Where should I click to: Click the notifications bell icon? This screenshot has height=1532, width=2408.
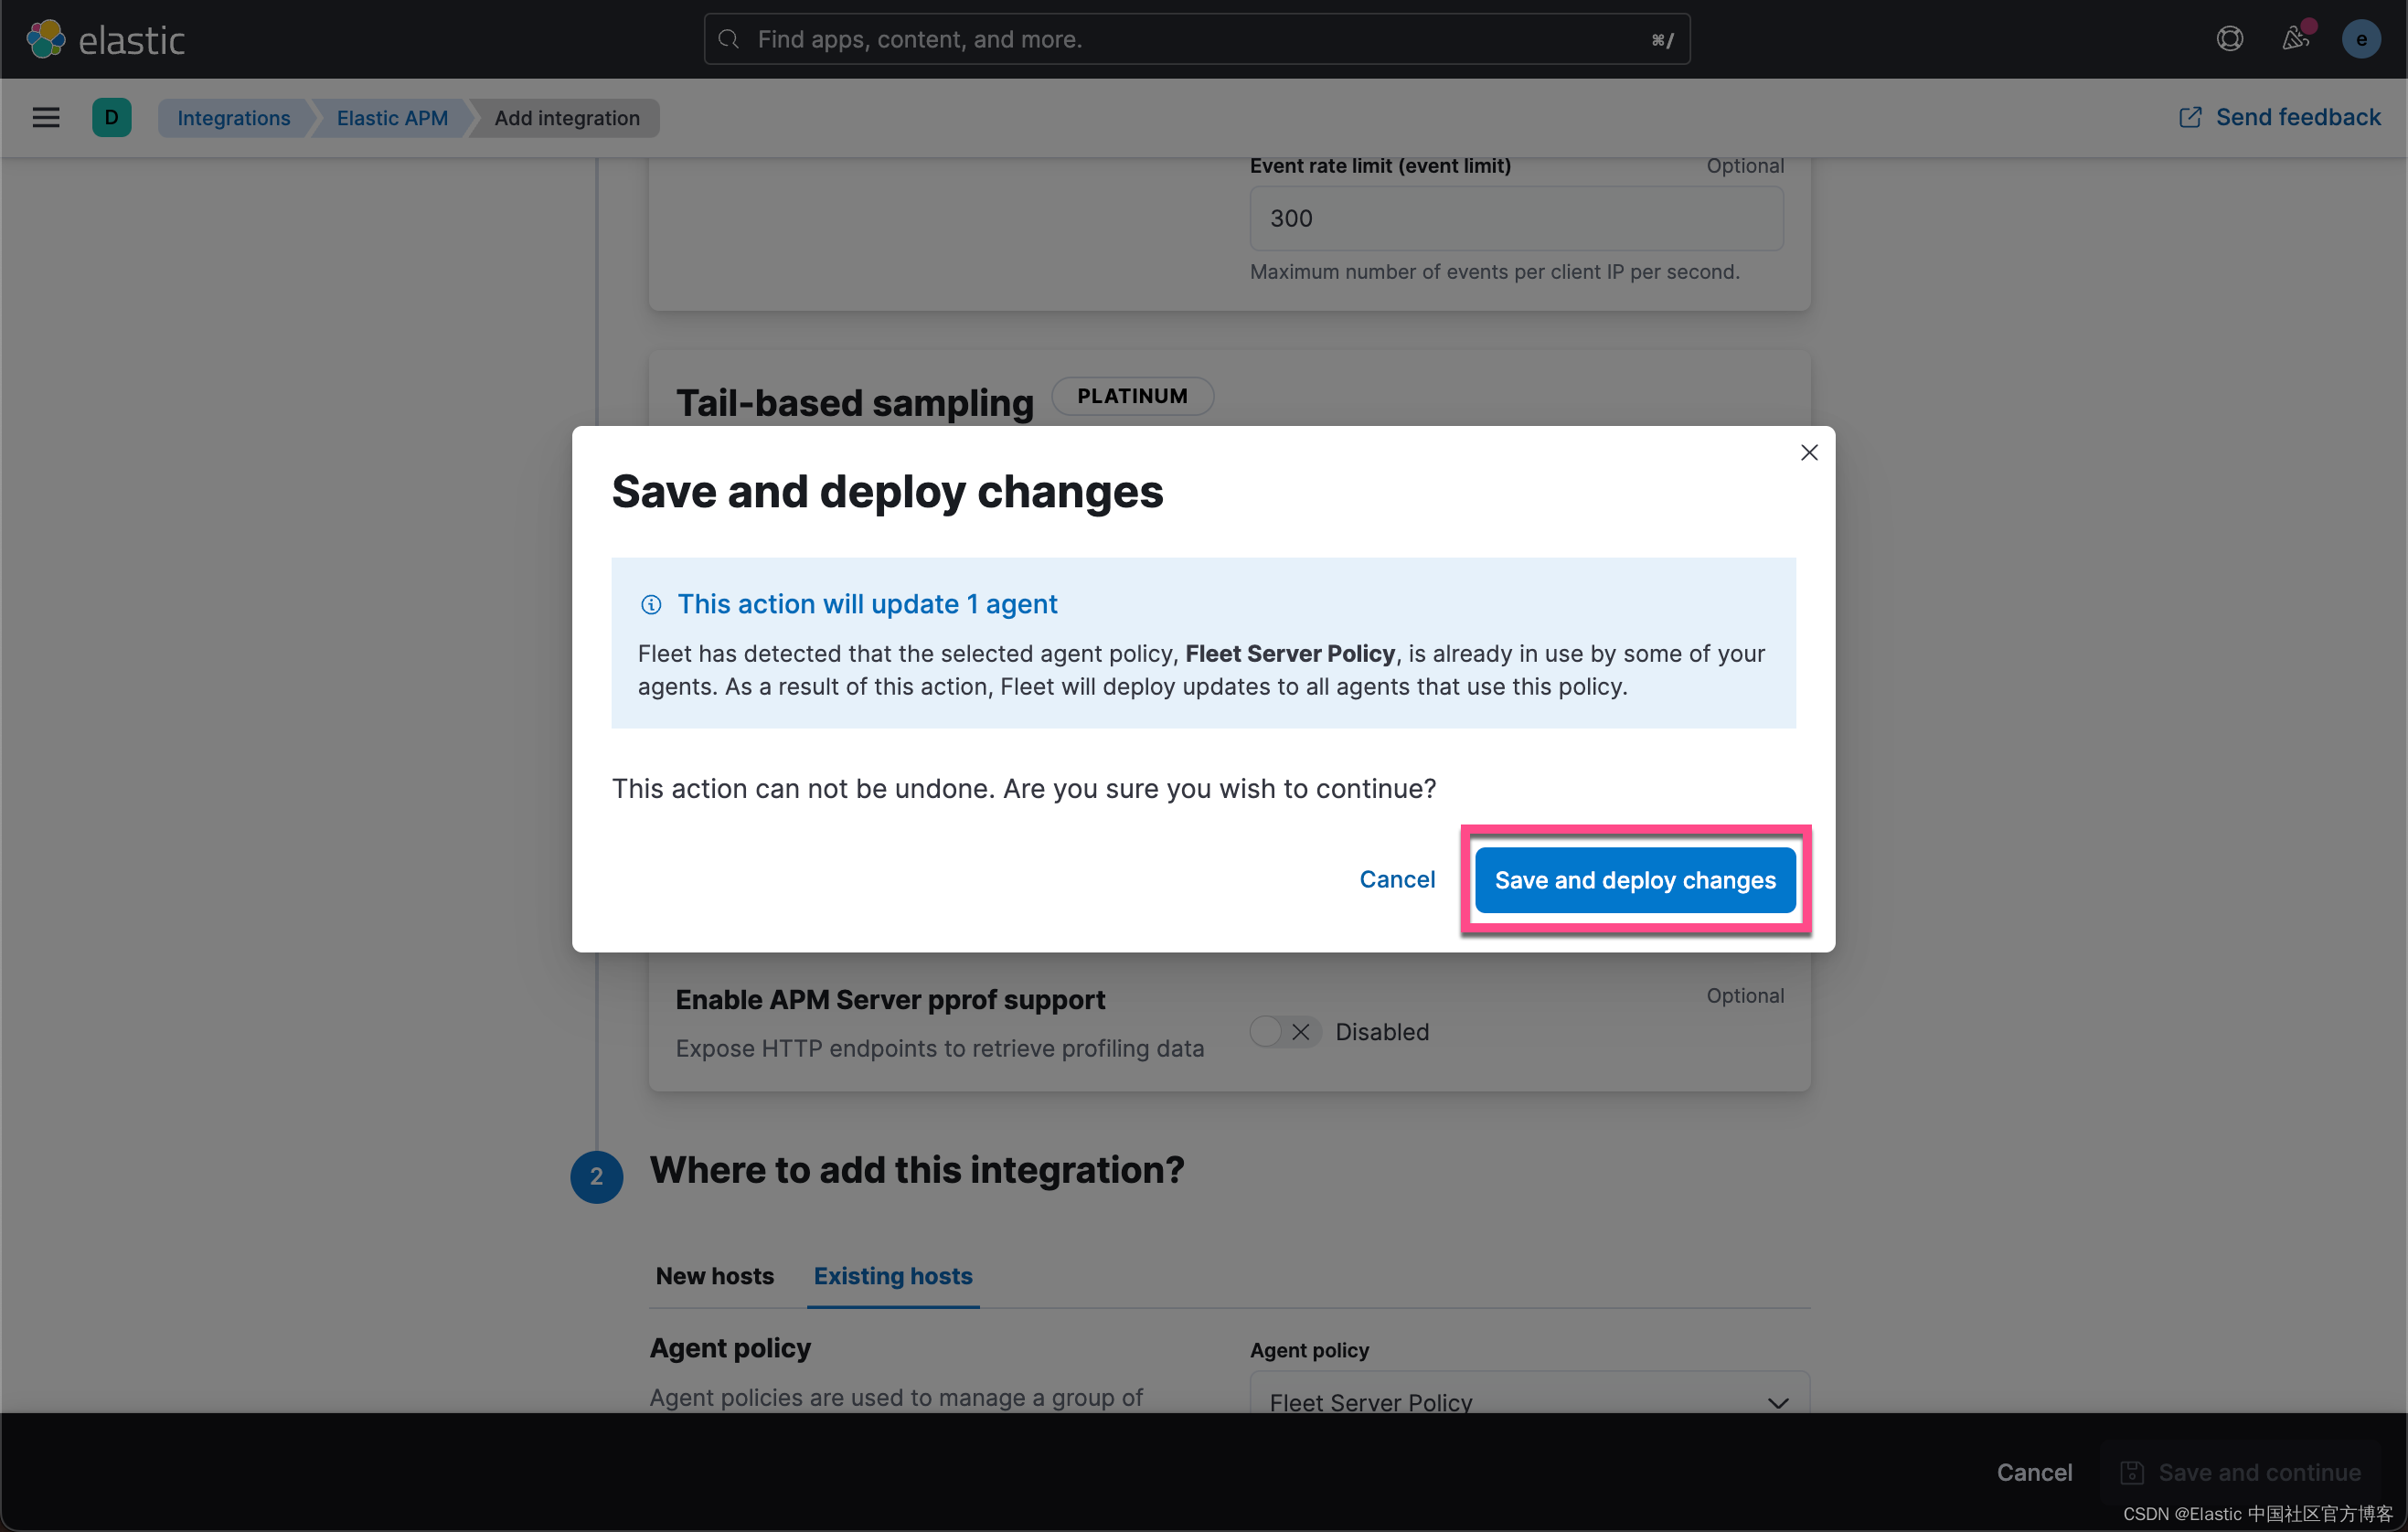[x=2296, y=38]
